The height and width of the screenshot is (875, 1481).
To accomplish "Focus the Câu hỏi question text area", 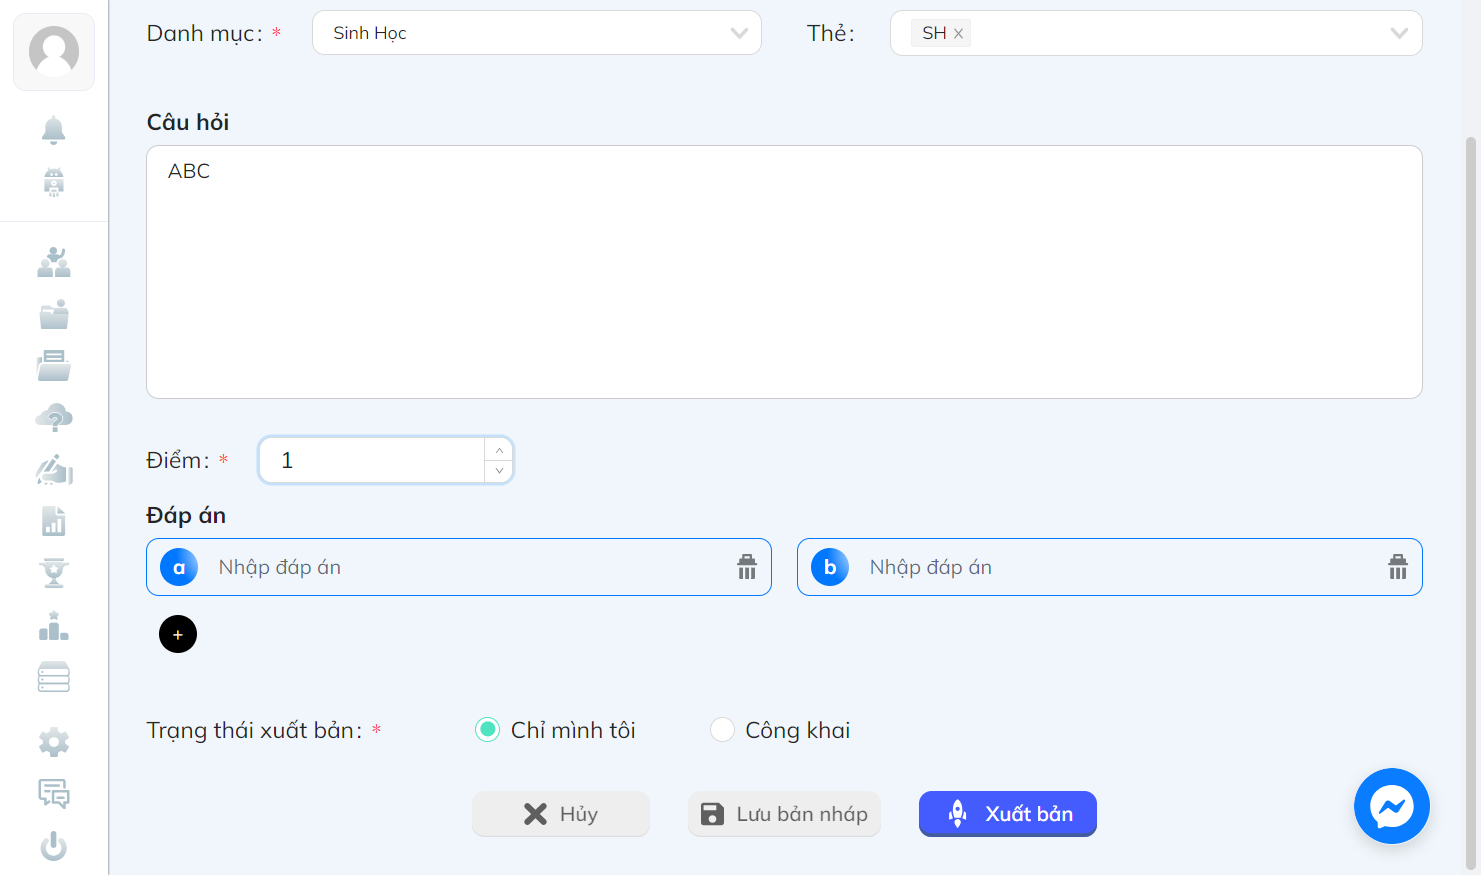I will [784, 272].
